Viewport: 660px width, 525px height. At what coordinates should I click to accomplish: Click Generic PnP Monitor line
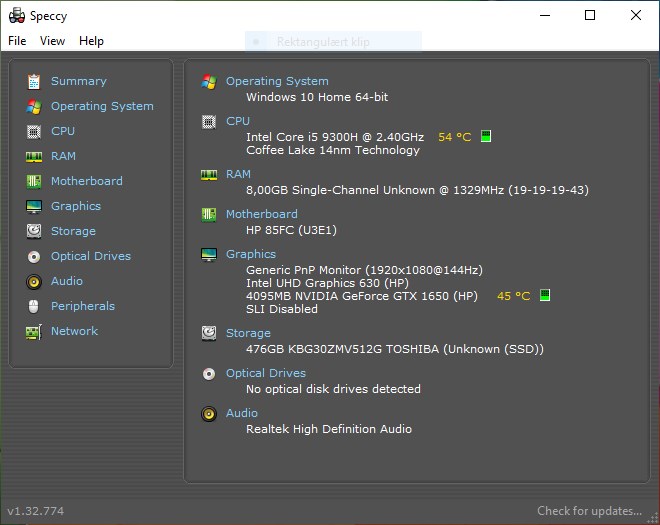pos(365,270)
